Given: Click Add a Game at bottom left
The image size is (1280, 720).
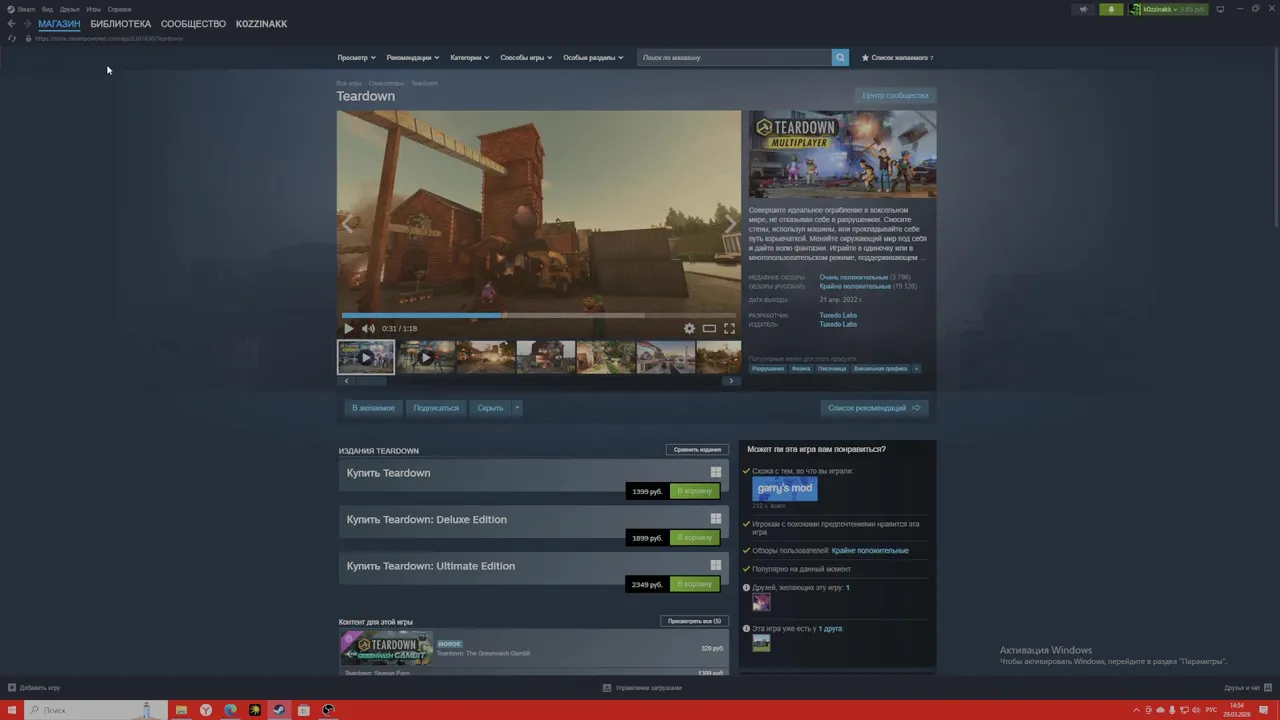Looking at the screenshot, I should click(x=34, y=688).
